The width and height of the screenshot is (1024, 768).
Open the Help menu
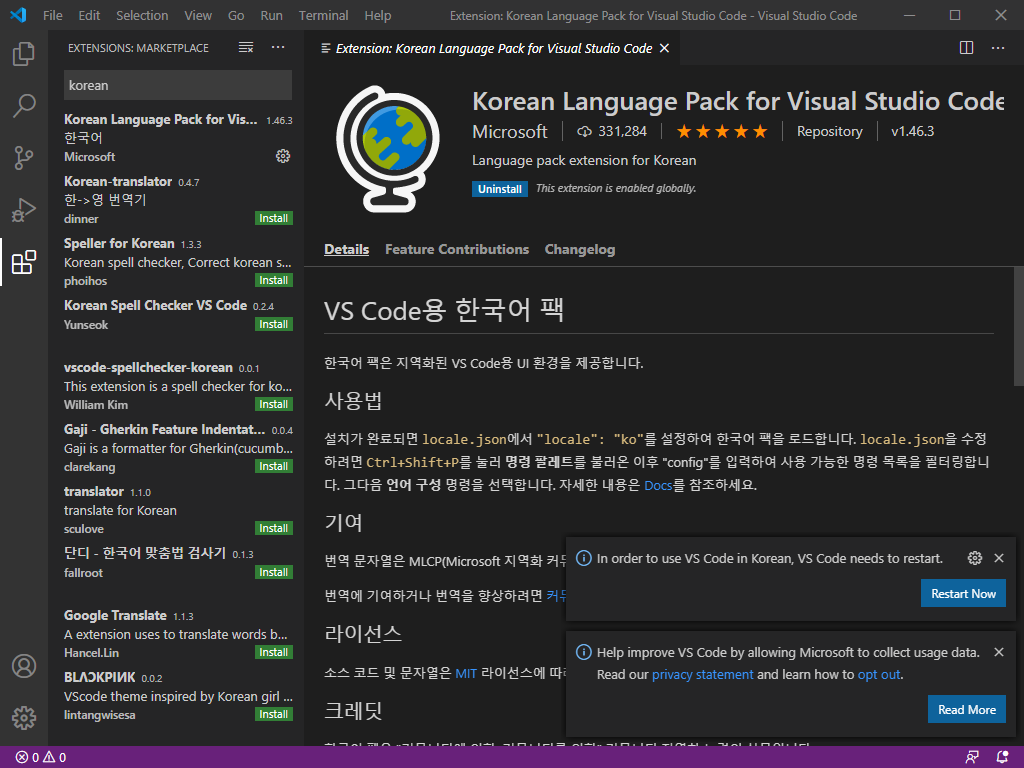(377, 15)
